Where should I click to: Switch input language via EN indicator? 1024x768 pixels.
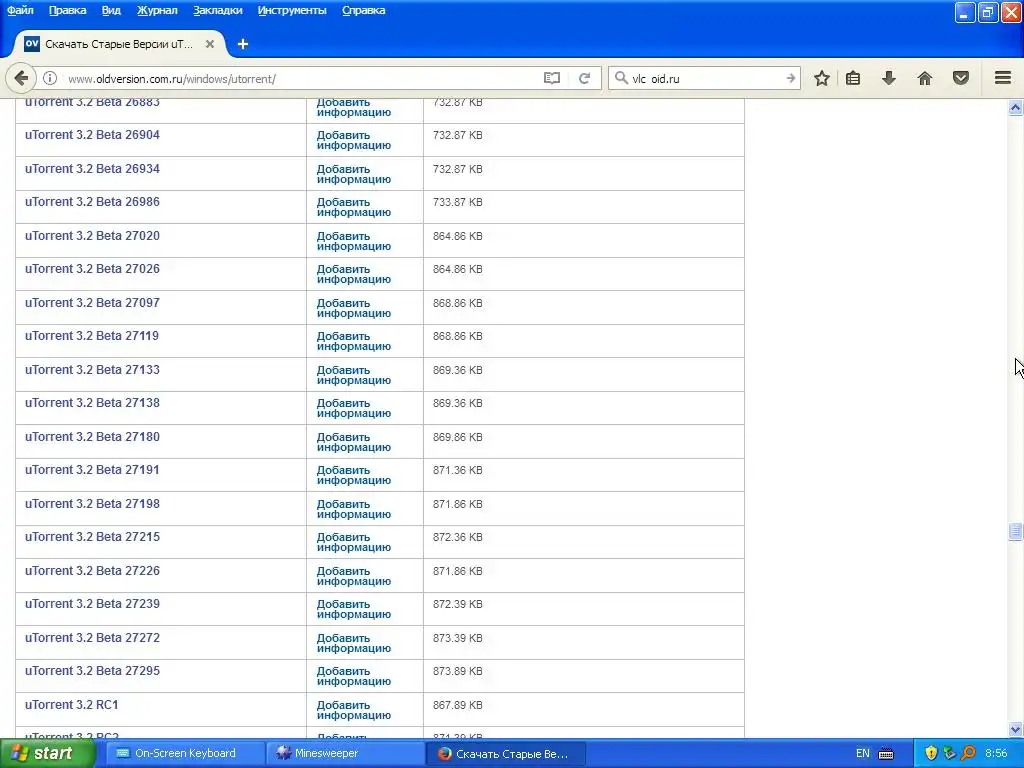[x=863, y=753]
